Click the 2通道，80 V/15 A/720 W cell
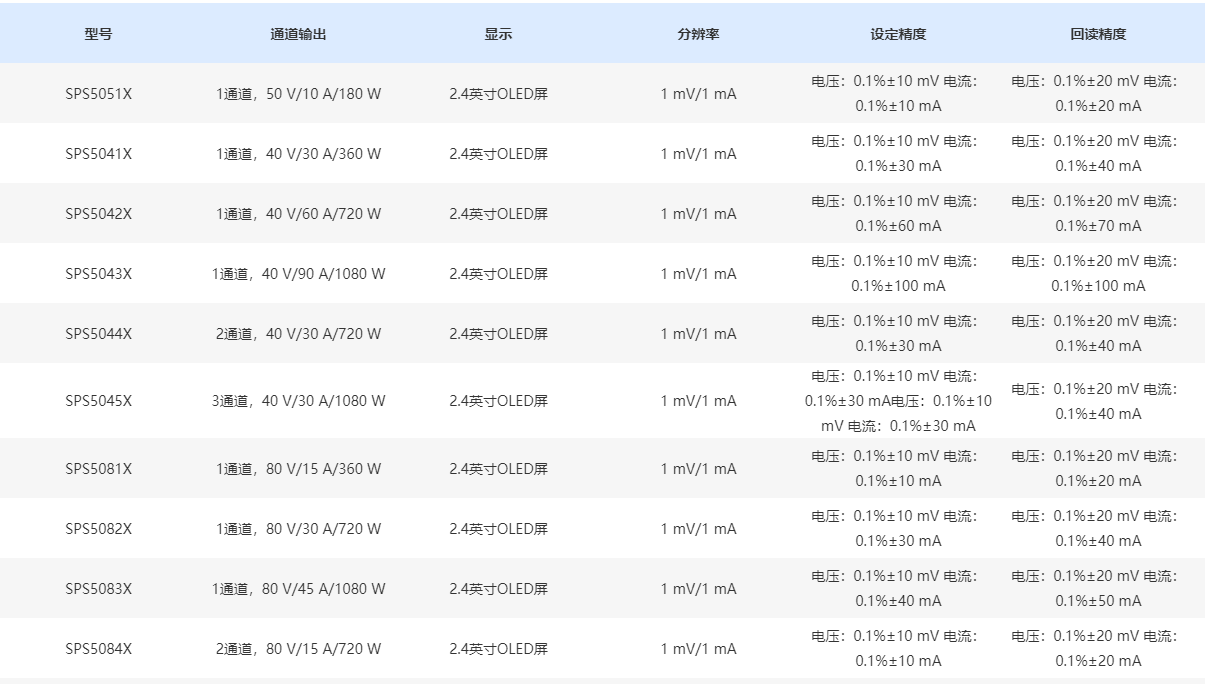Viewport: 1205px width, 684px height. 298,649
